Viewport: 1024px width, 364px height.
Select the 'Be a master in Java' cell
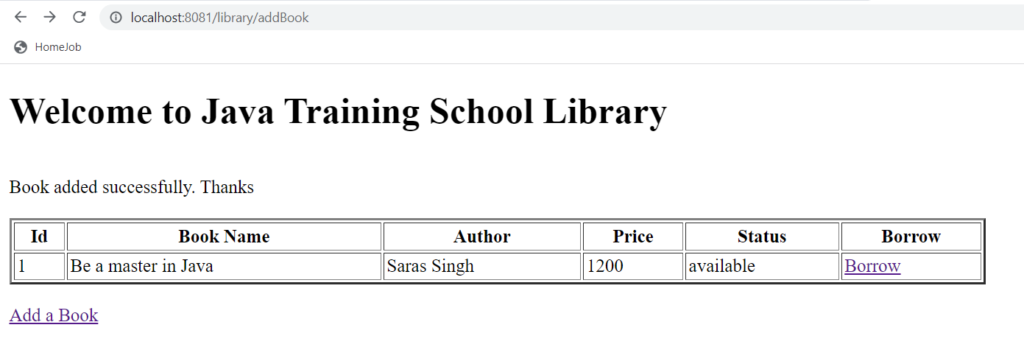[x=224, y=267]
